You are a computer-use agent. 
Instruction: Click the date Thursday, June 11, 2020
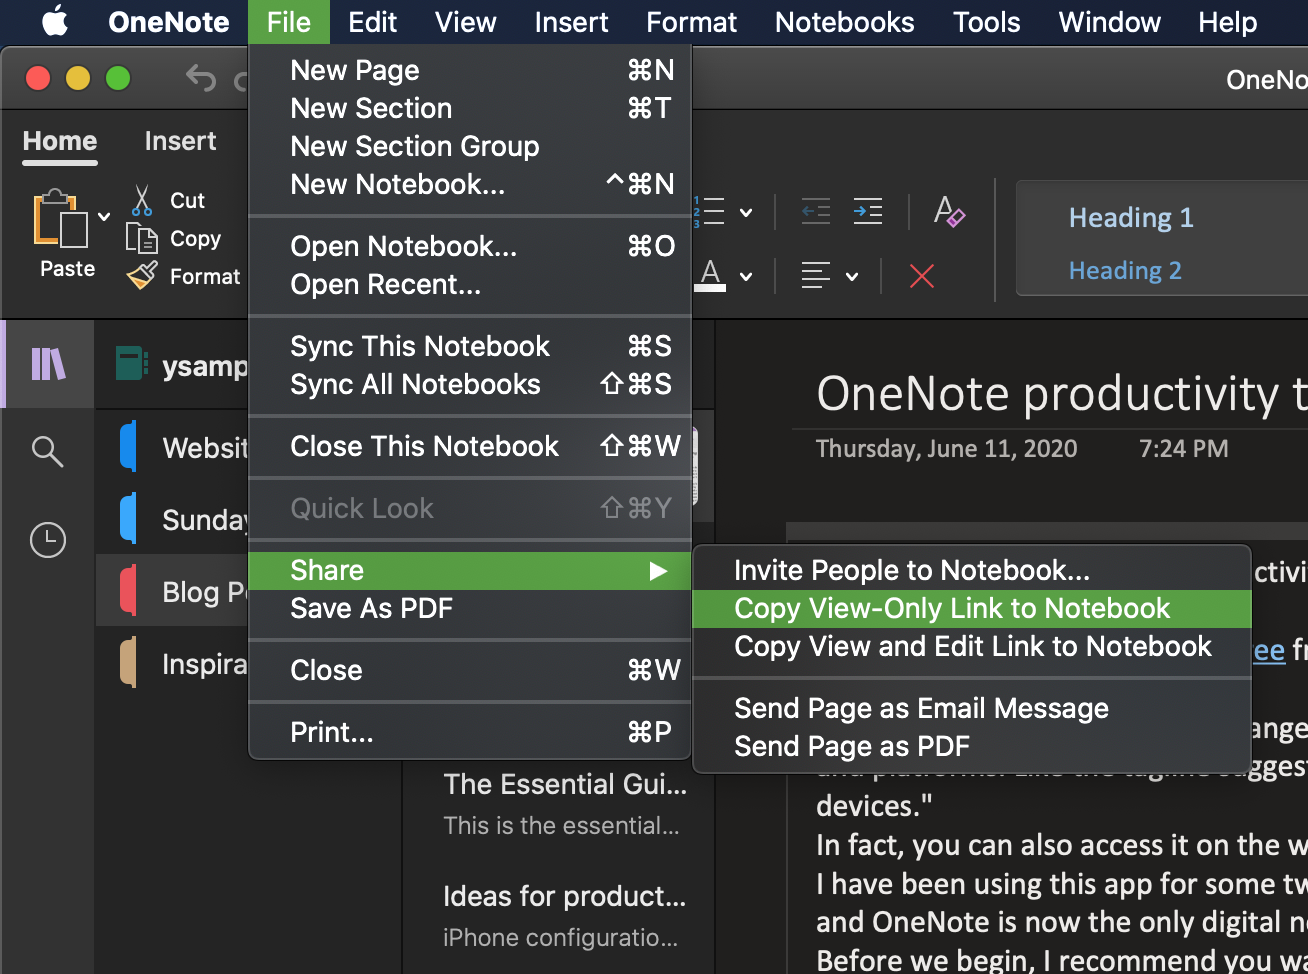[946, 448]
